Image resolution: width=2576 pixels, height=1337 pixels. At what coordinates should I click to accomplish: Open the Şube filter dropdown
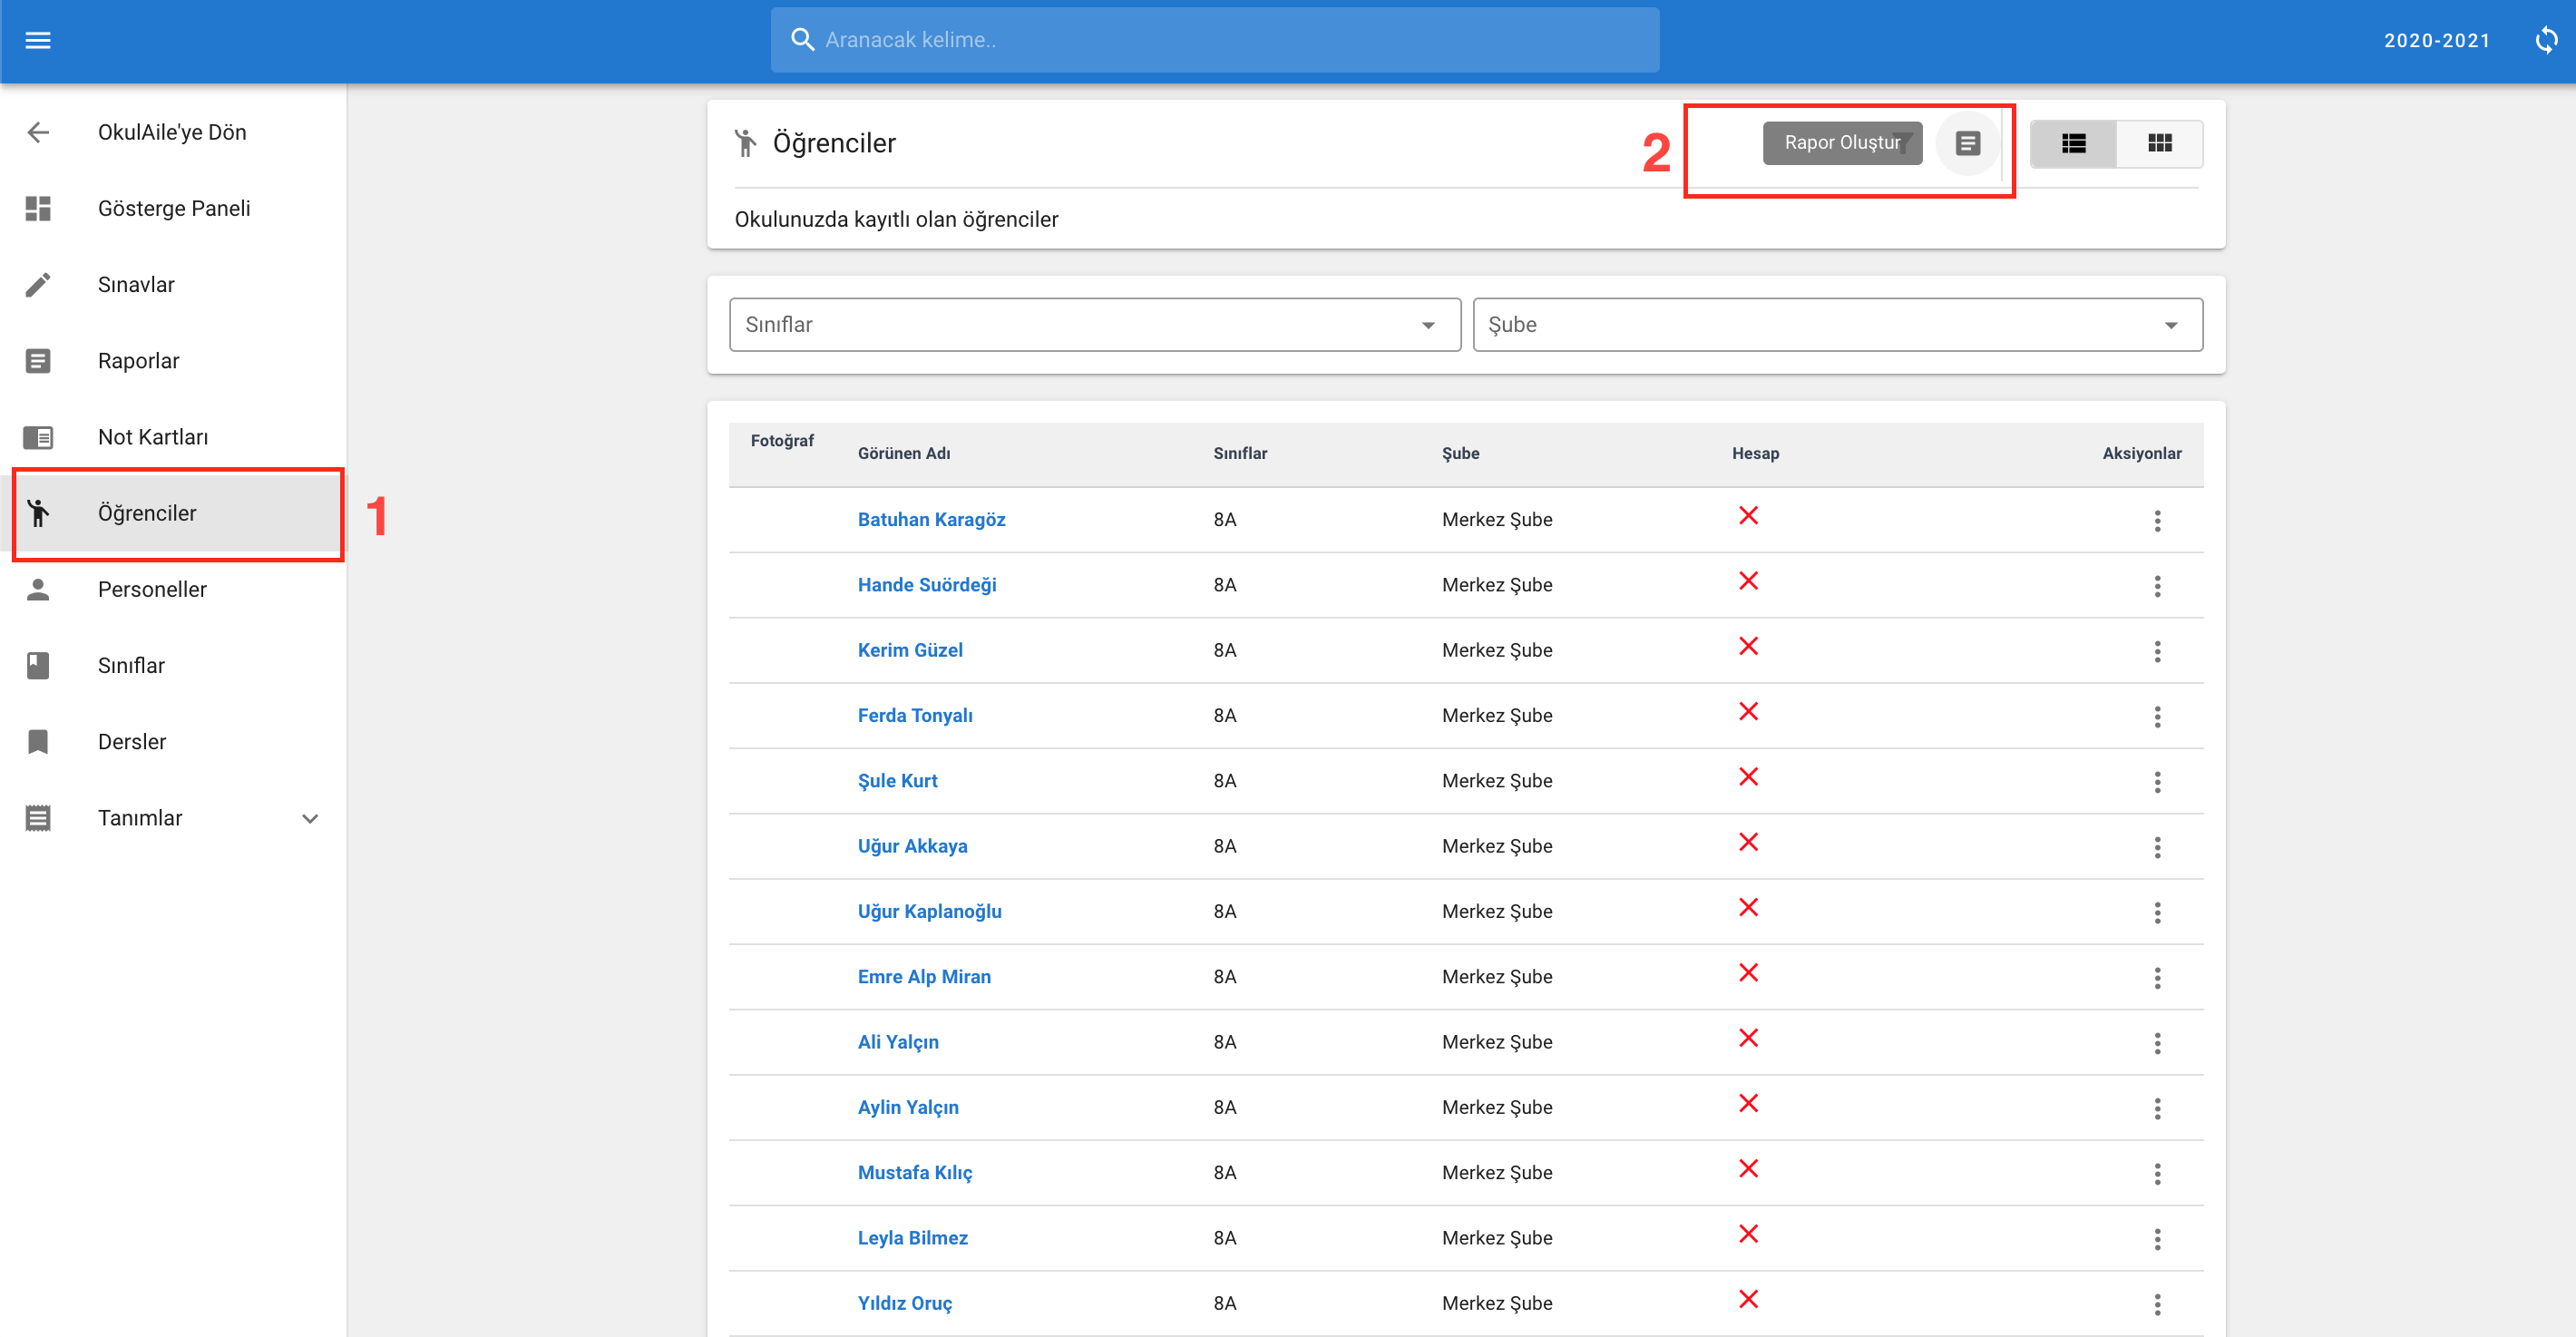(x=1837, y=325)
